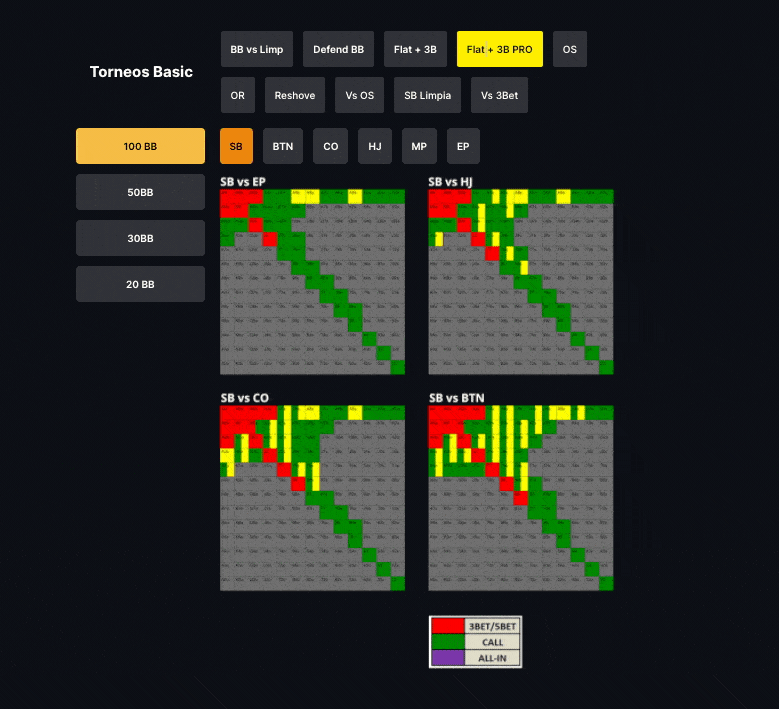Choose the 30BB stack size
The height and width of the screenshot is (709, 779).
(140, 238)
